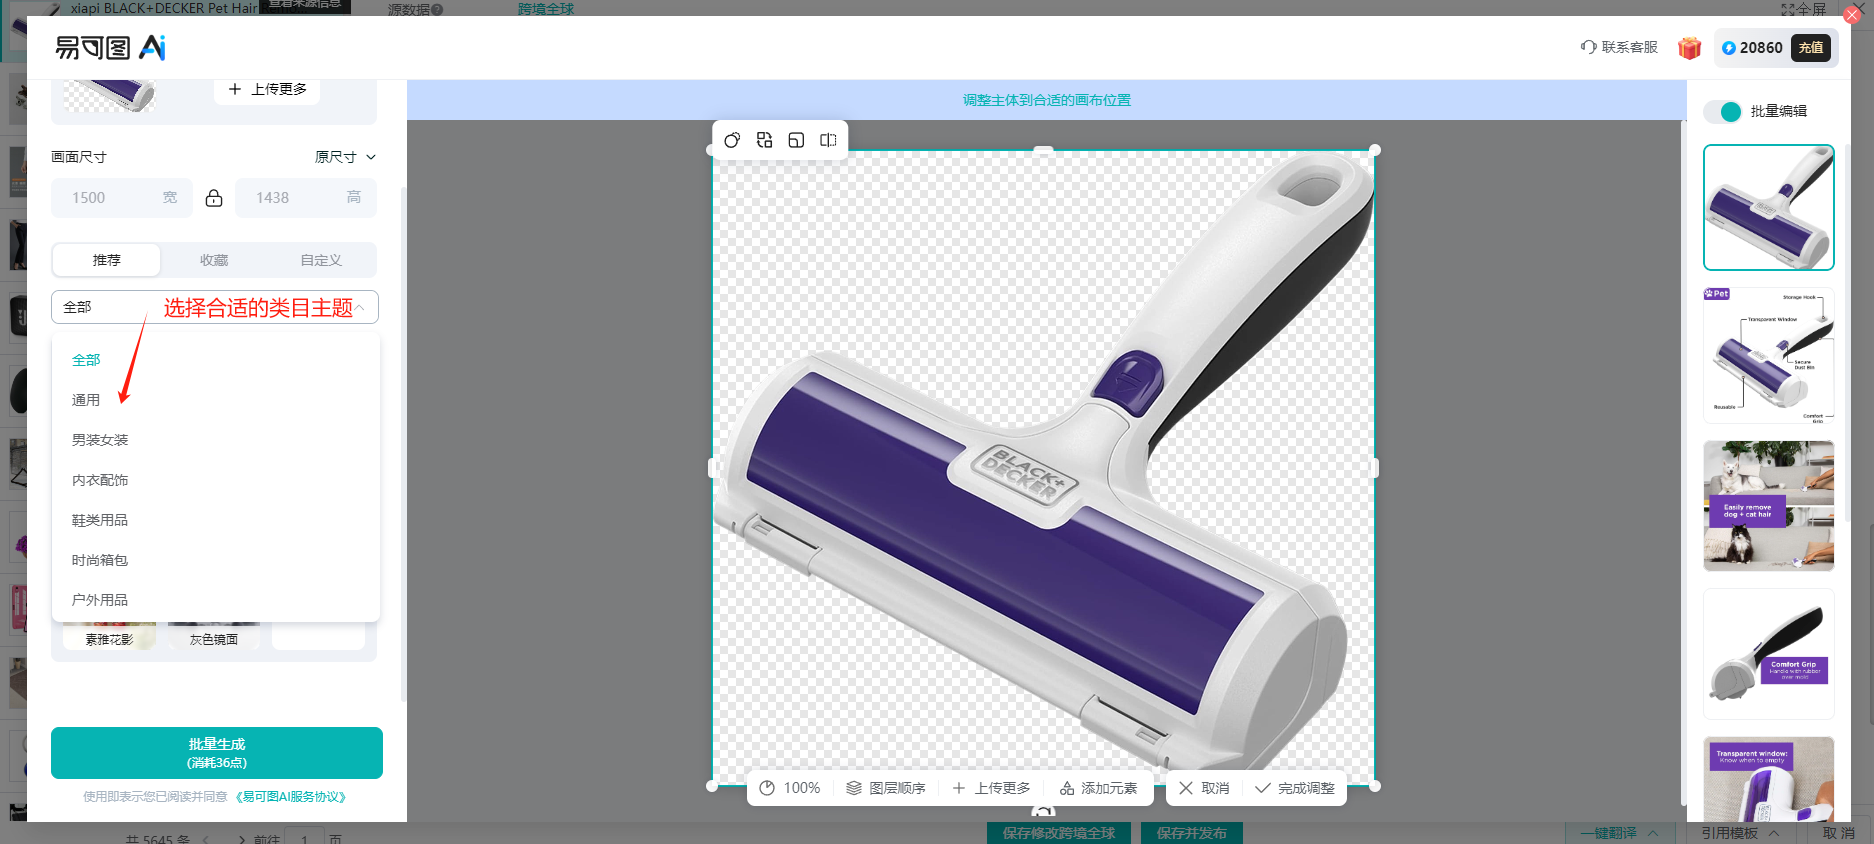Collapse the 全部 category theme dropdown

click(x=359, y=307)
